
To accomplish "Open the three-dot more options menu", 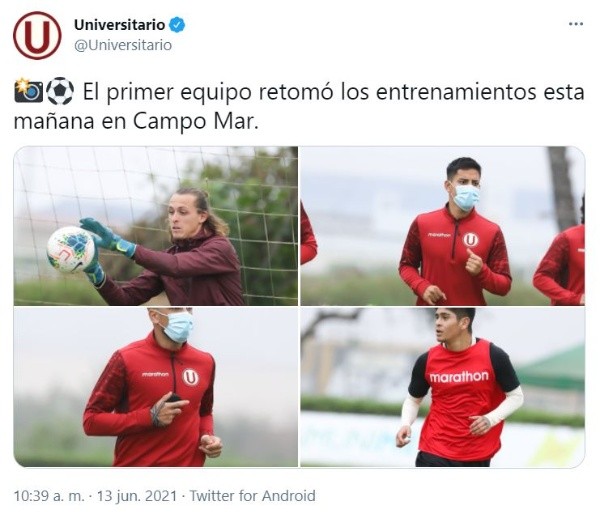I will (576, 24).
